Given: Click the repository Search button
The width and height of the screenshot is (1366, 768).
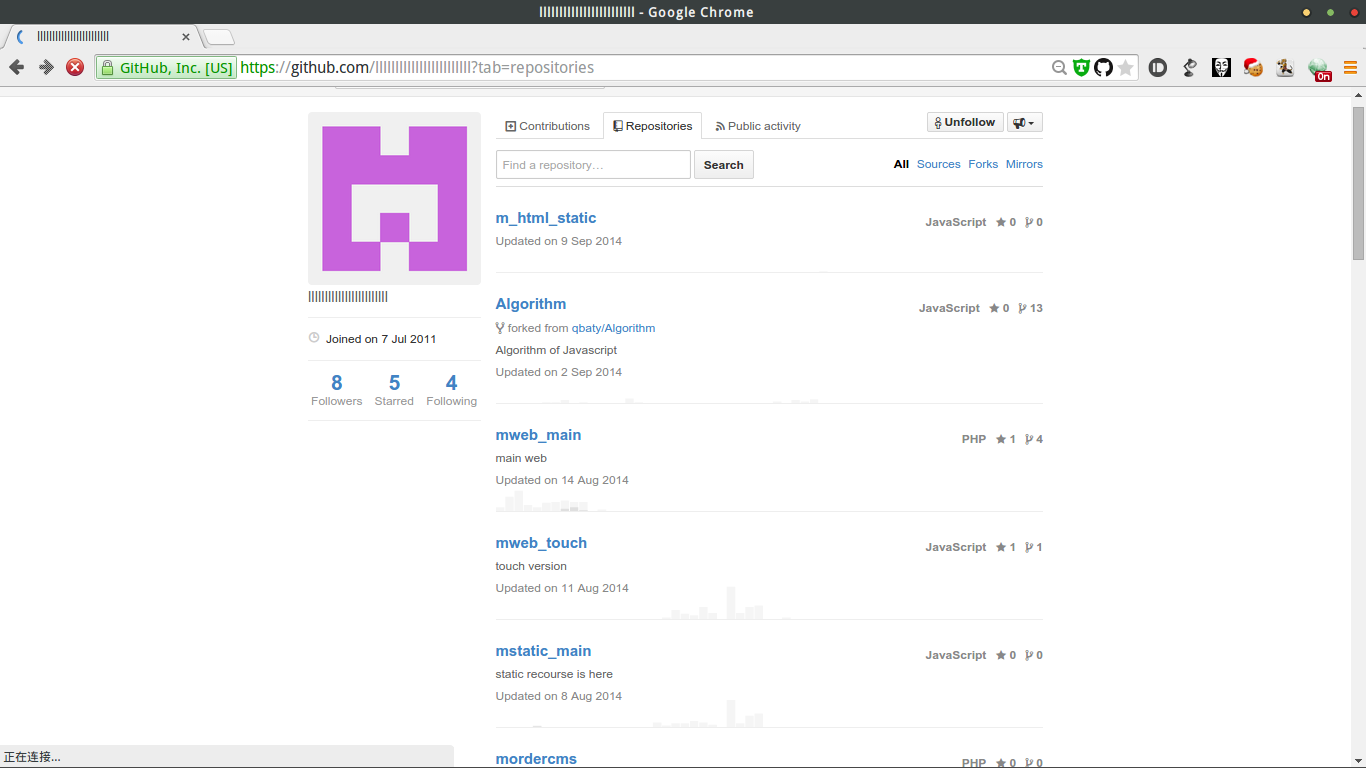Looking at the screenshot, I should tap(723, 165).
